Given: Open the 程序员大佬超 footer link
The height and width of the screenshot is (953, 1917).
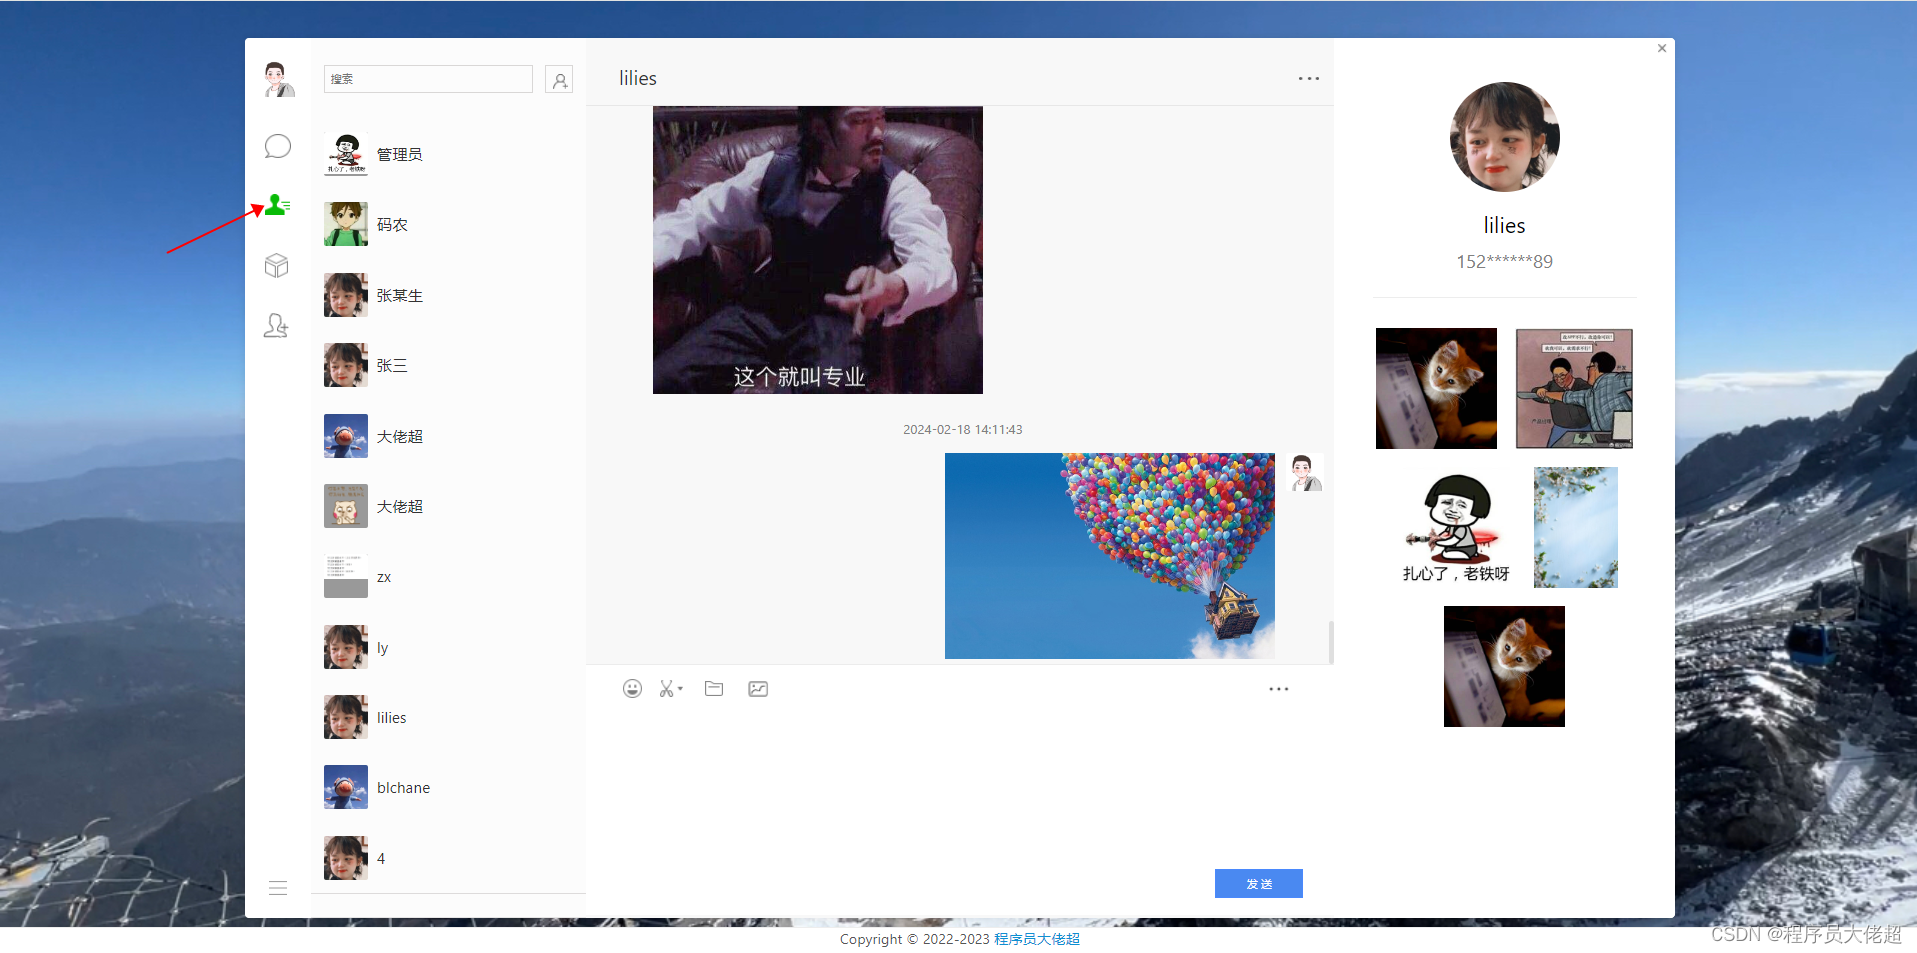Looking at the screenshot, I should pyautogui.click(x=1037, y=939).
